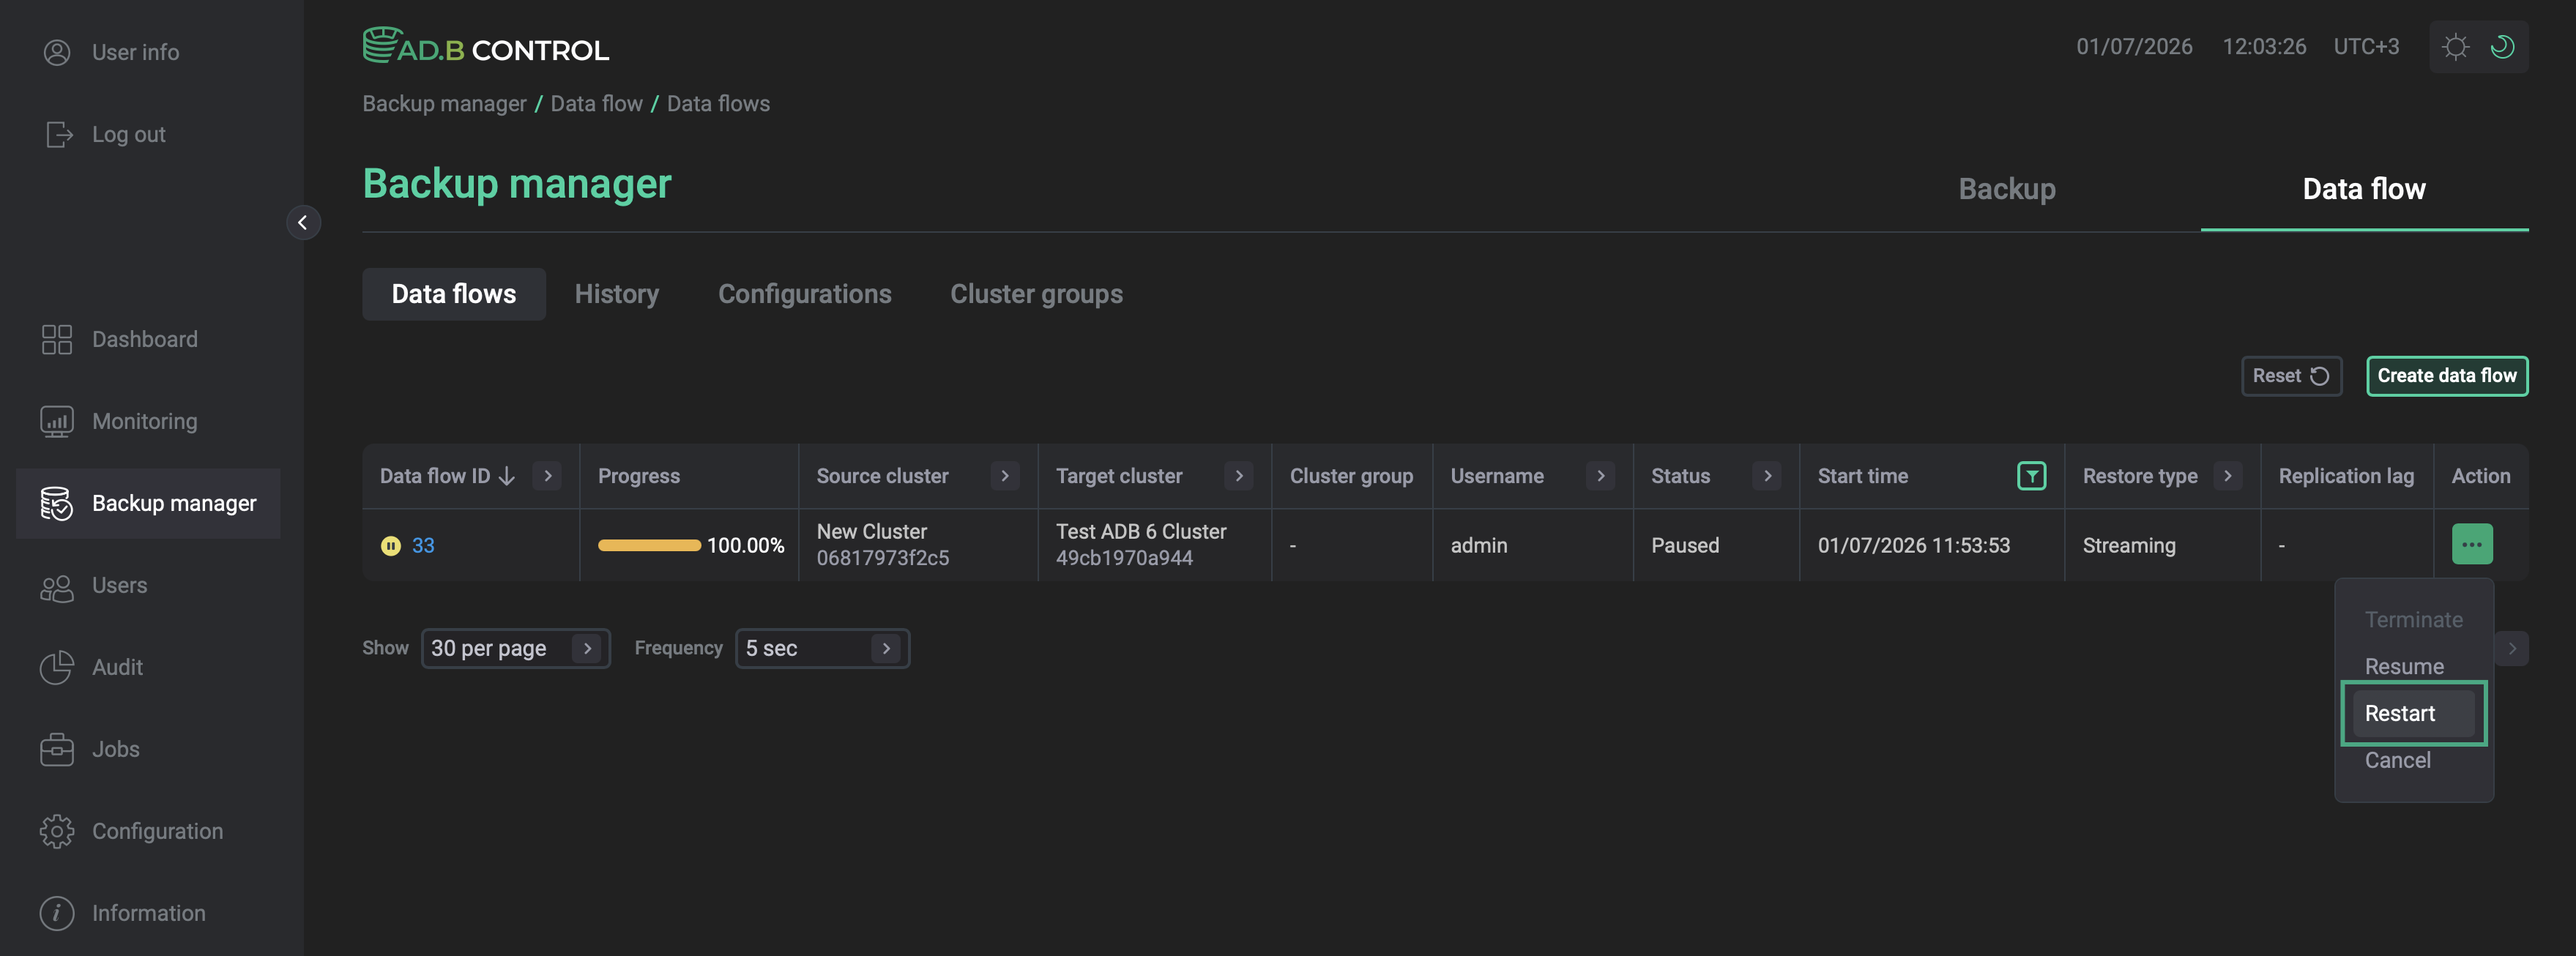Open the Cluster groups sub-tab
Screen dimensions: 2576x956
[x=1036, y=294]
